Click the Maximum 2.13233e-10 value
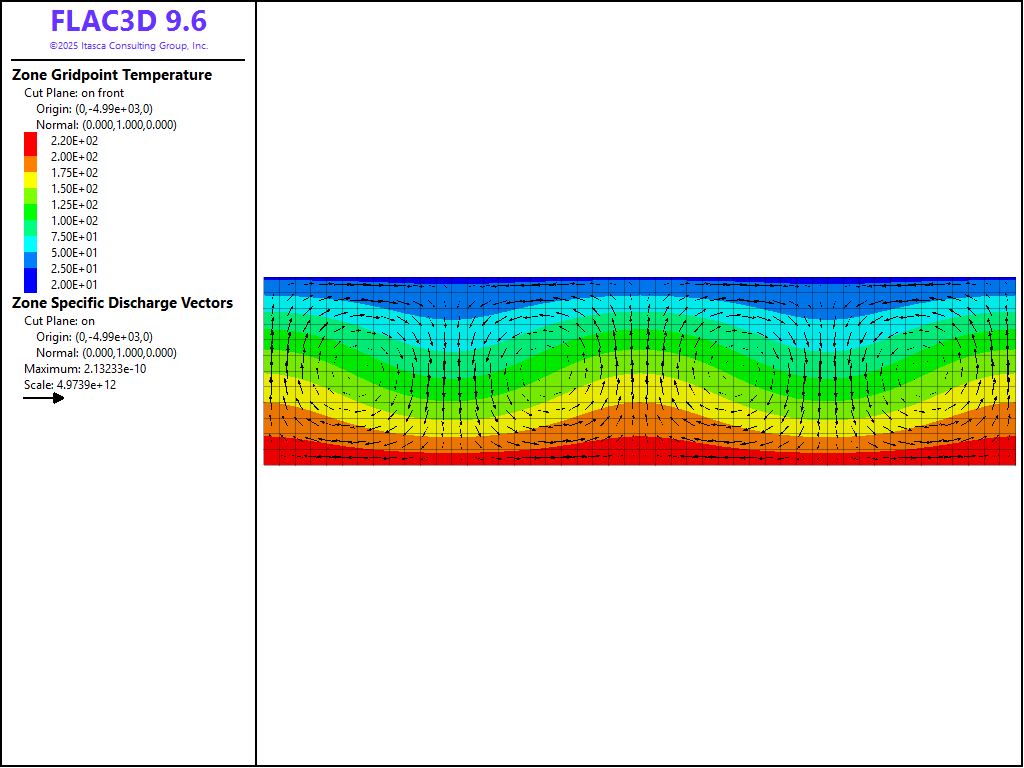The image size is (1024, 768). (85, 369)
